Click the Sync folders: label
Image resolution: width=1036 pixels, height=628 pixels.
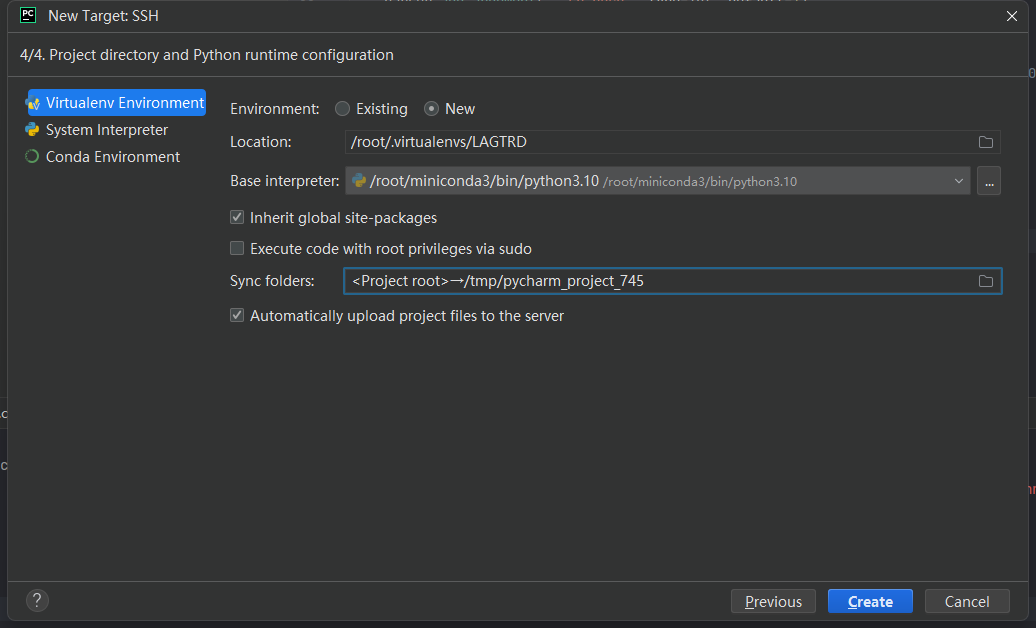(x=272, y=281)
